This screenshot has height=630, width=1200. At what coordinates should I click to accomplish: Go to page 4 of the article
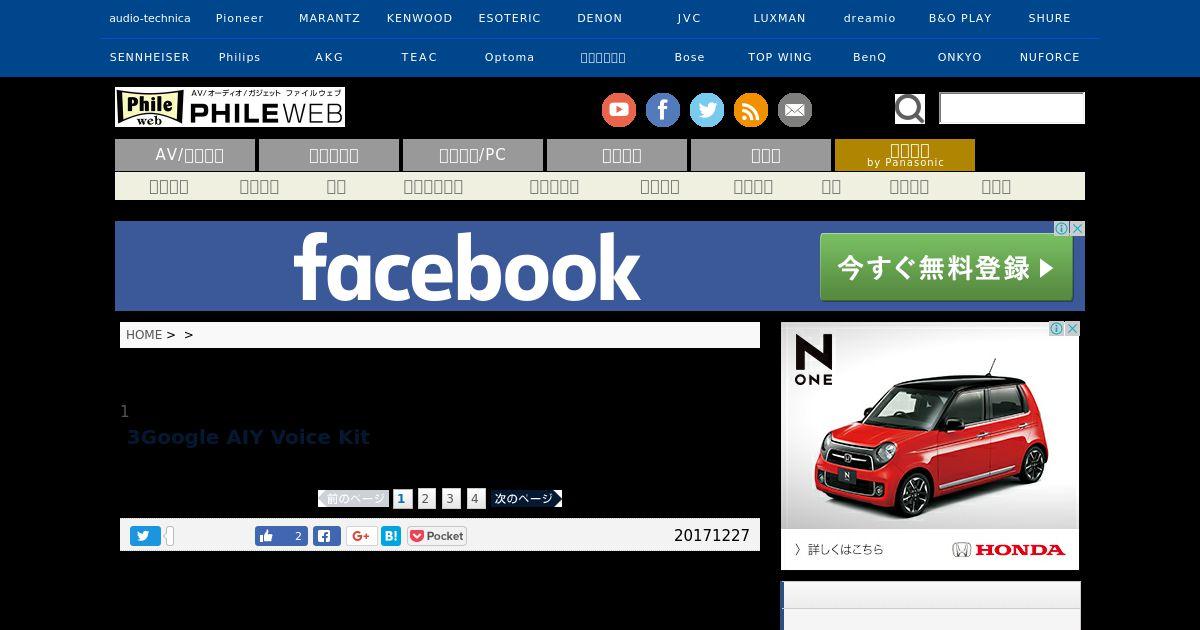[x=476, y=499]
